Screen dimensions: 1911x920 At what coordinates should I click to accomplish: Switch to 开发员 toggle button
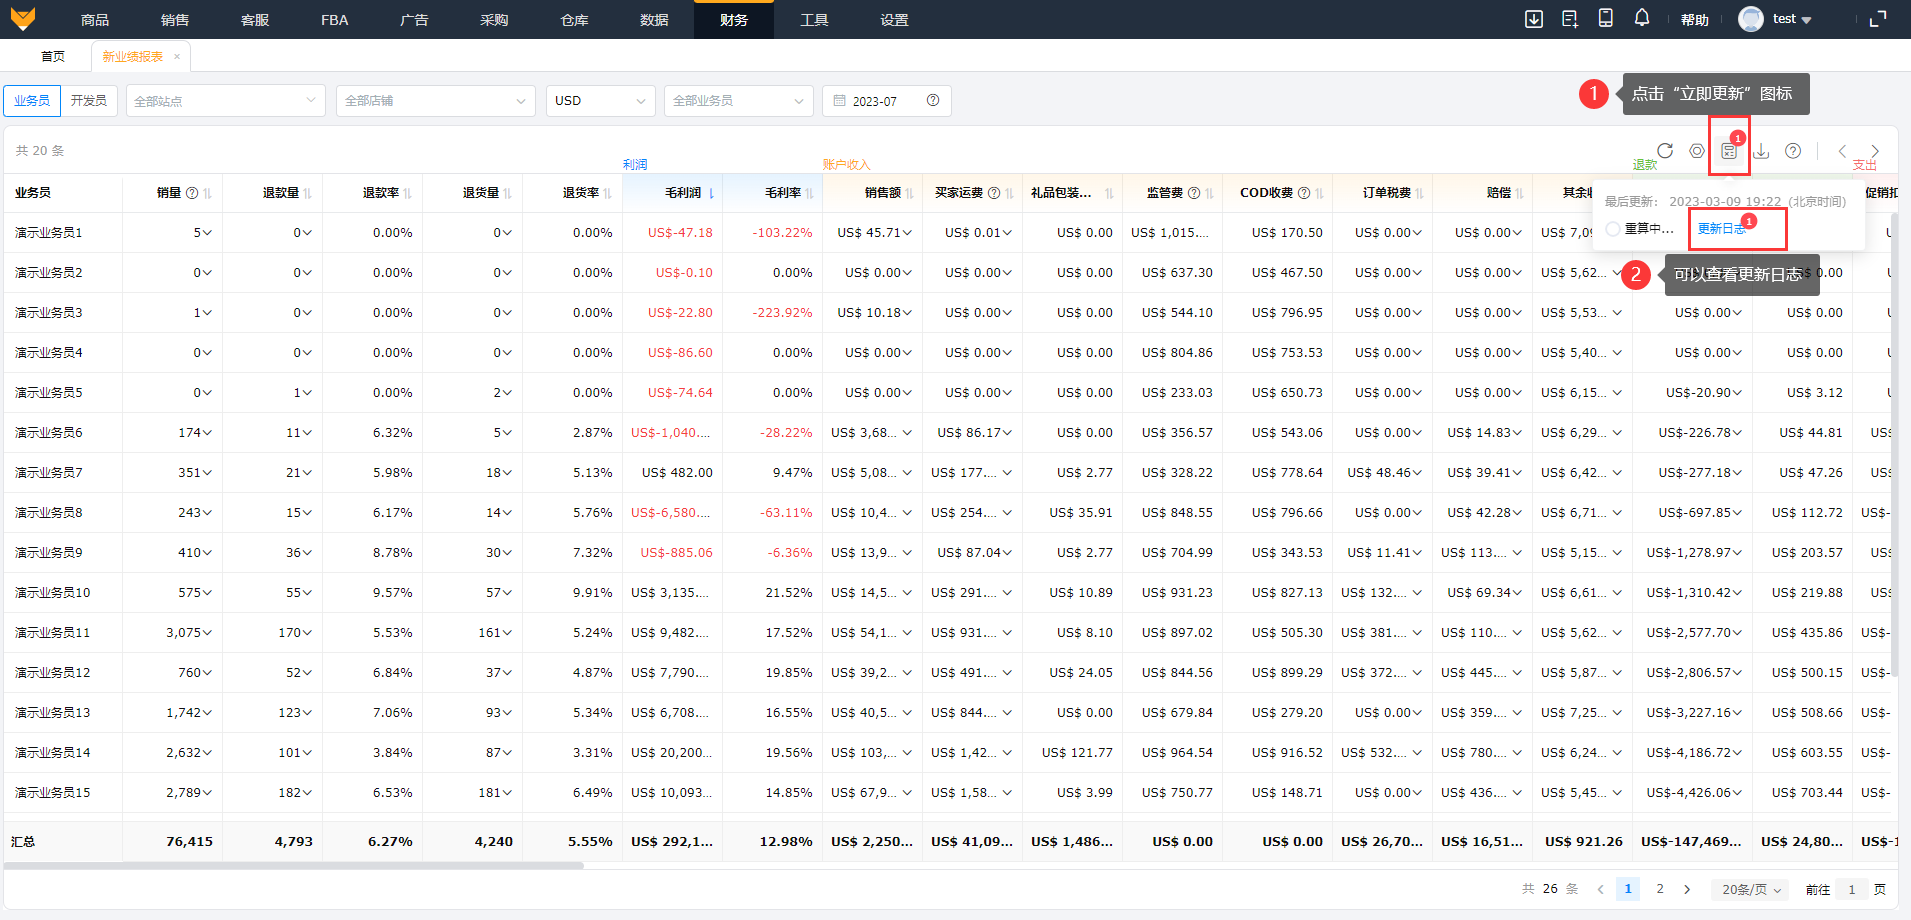[89, 101]
